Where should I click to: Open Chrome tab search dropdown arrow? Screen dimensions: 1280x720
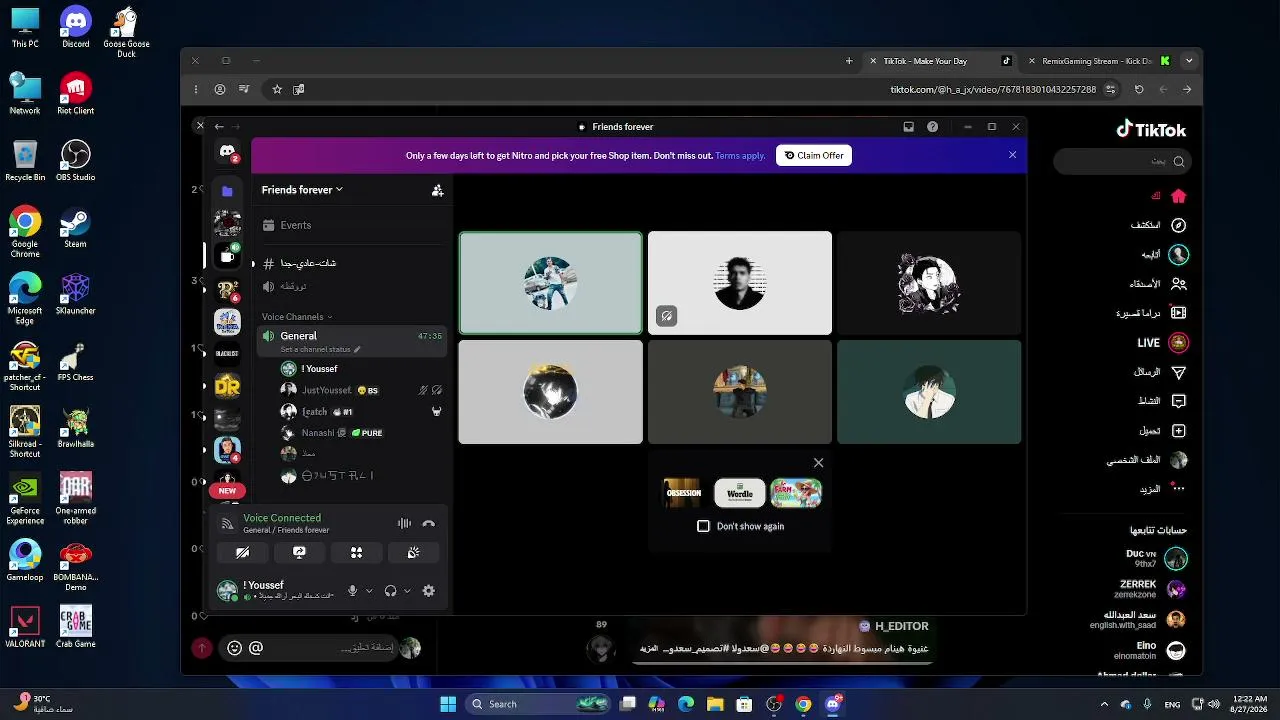coord(1189,61)
